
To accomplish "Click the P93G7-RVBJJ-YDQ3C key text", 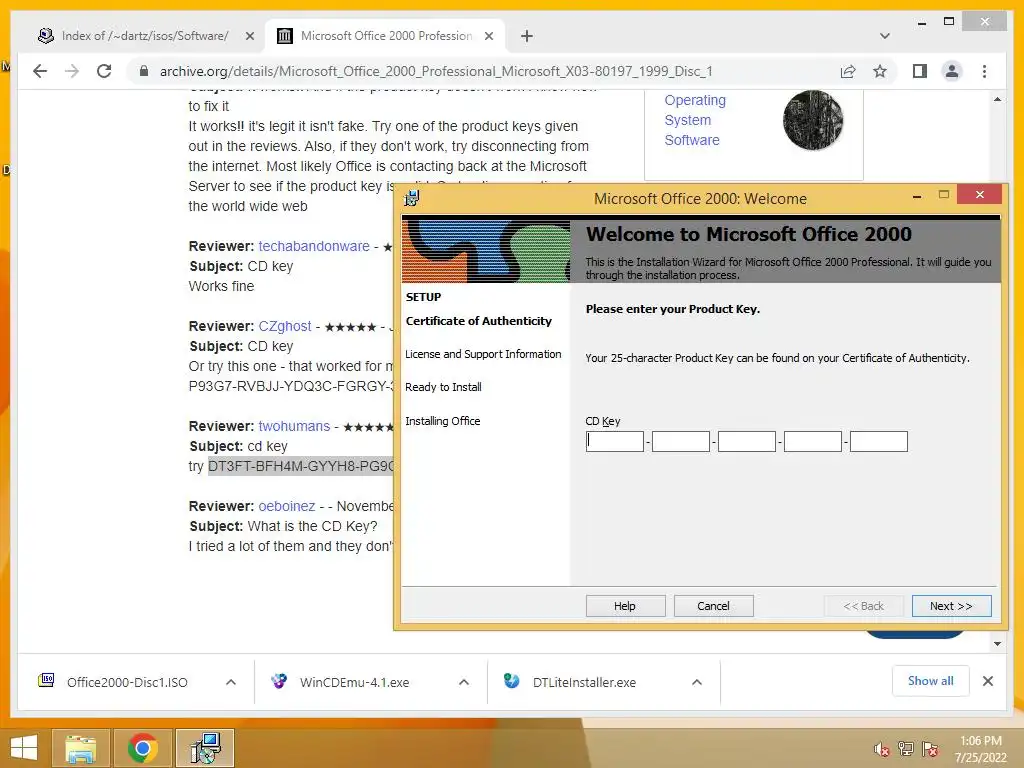I will coord(291,386).
